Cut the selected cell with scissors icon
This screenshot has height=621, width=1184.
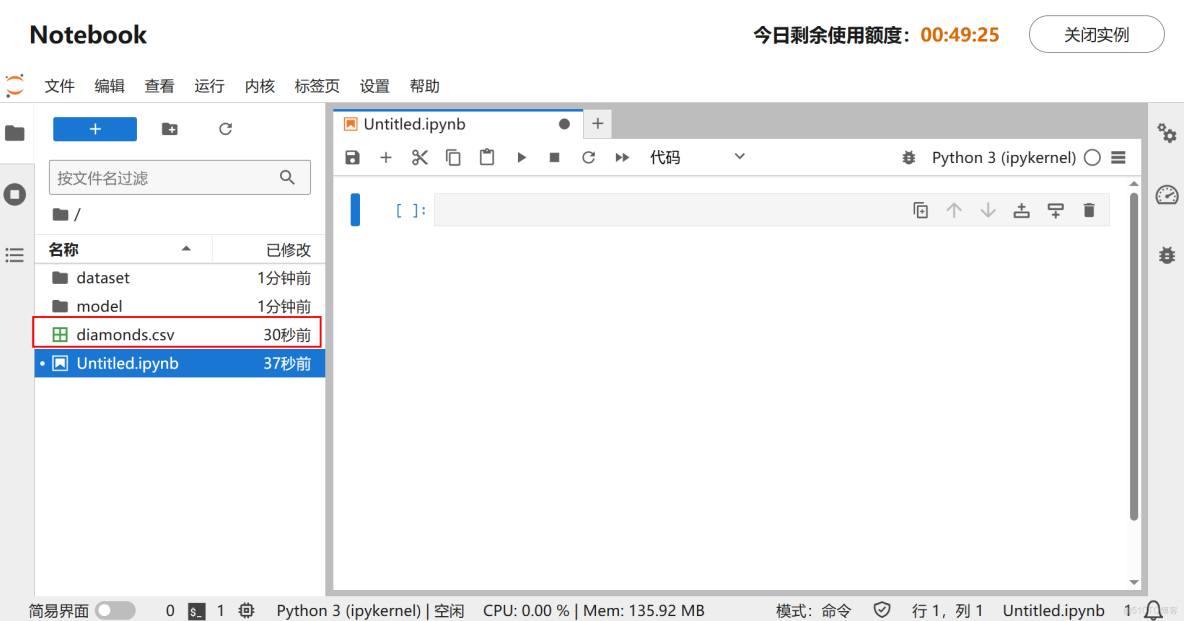coord(419,157)
